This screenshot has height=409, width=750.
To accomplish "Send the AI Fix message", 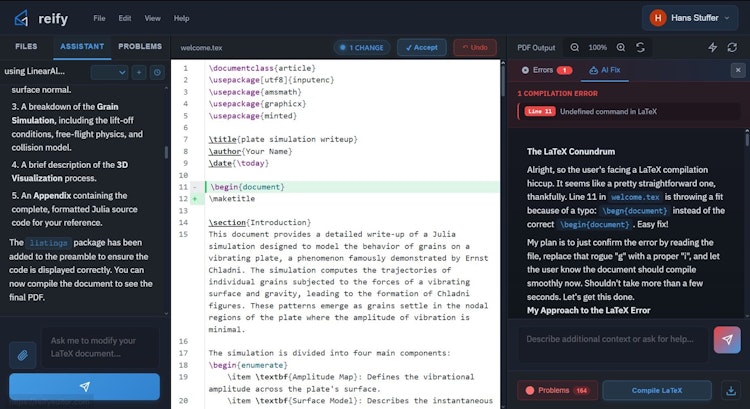I will 727,340.
